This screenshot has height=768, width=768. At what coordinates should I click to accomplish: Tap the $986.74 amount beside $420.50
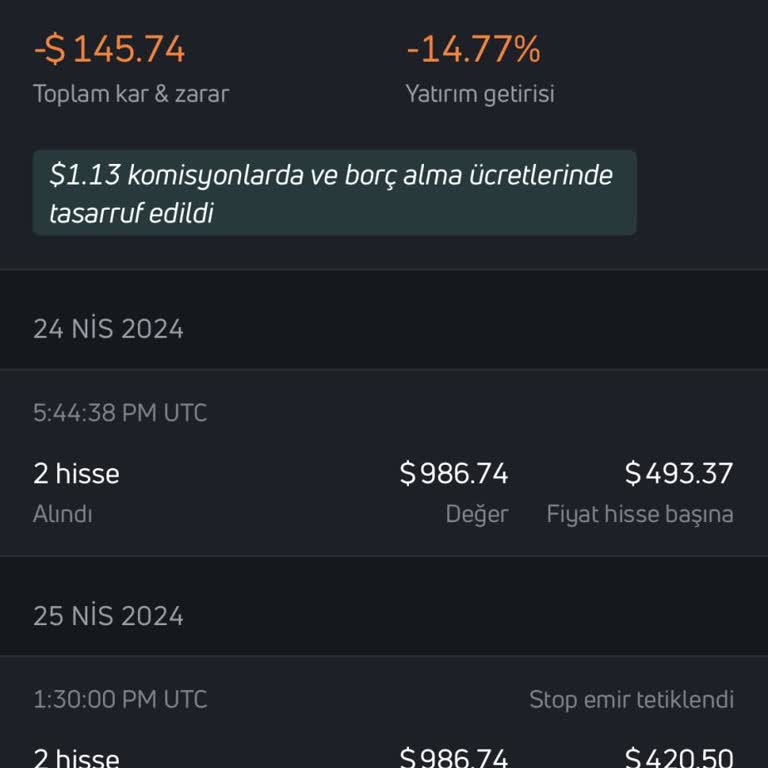click(454, 757)
